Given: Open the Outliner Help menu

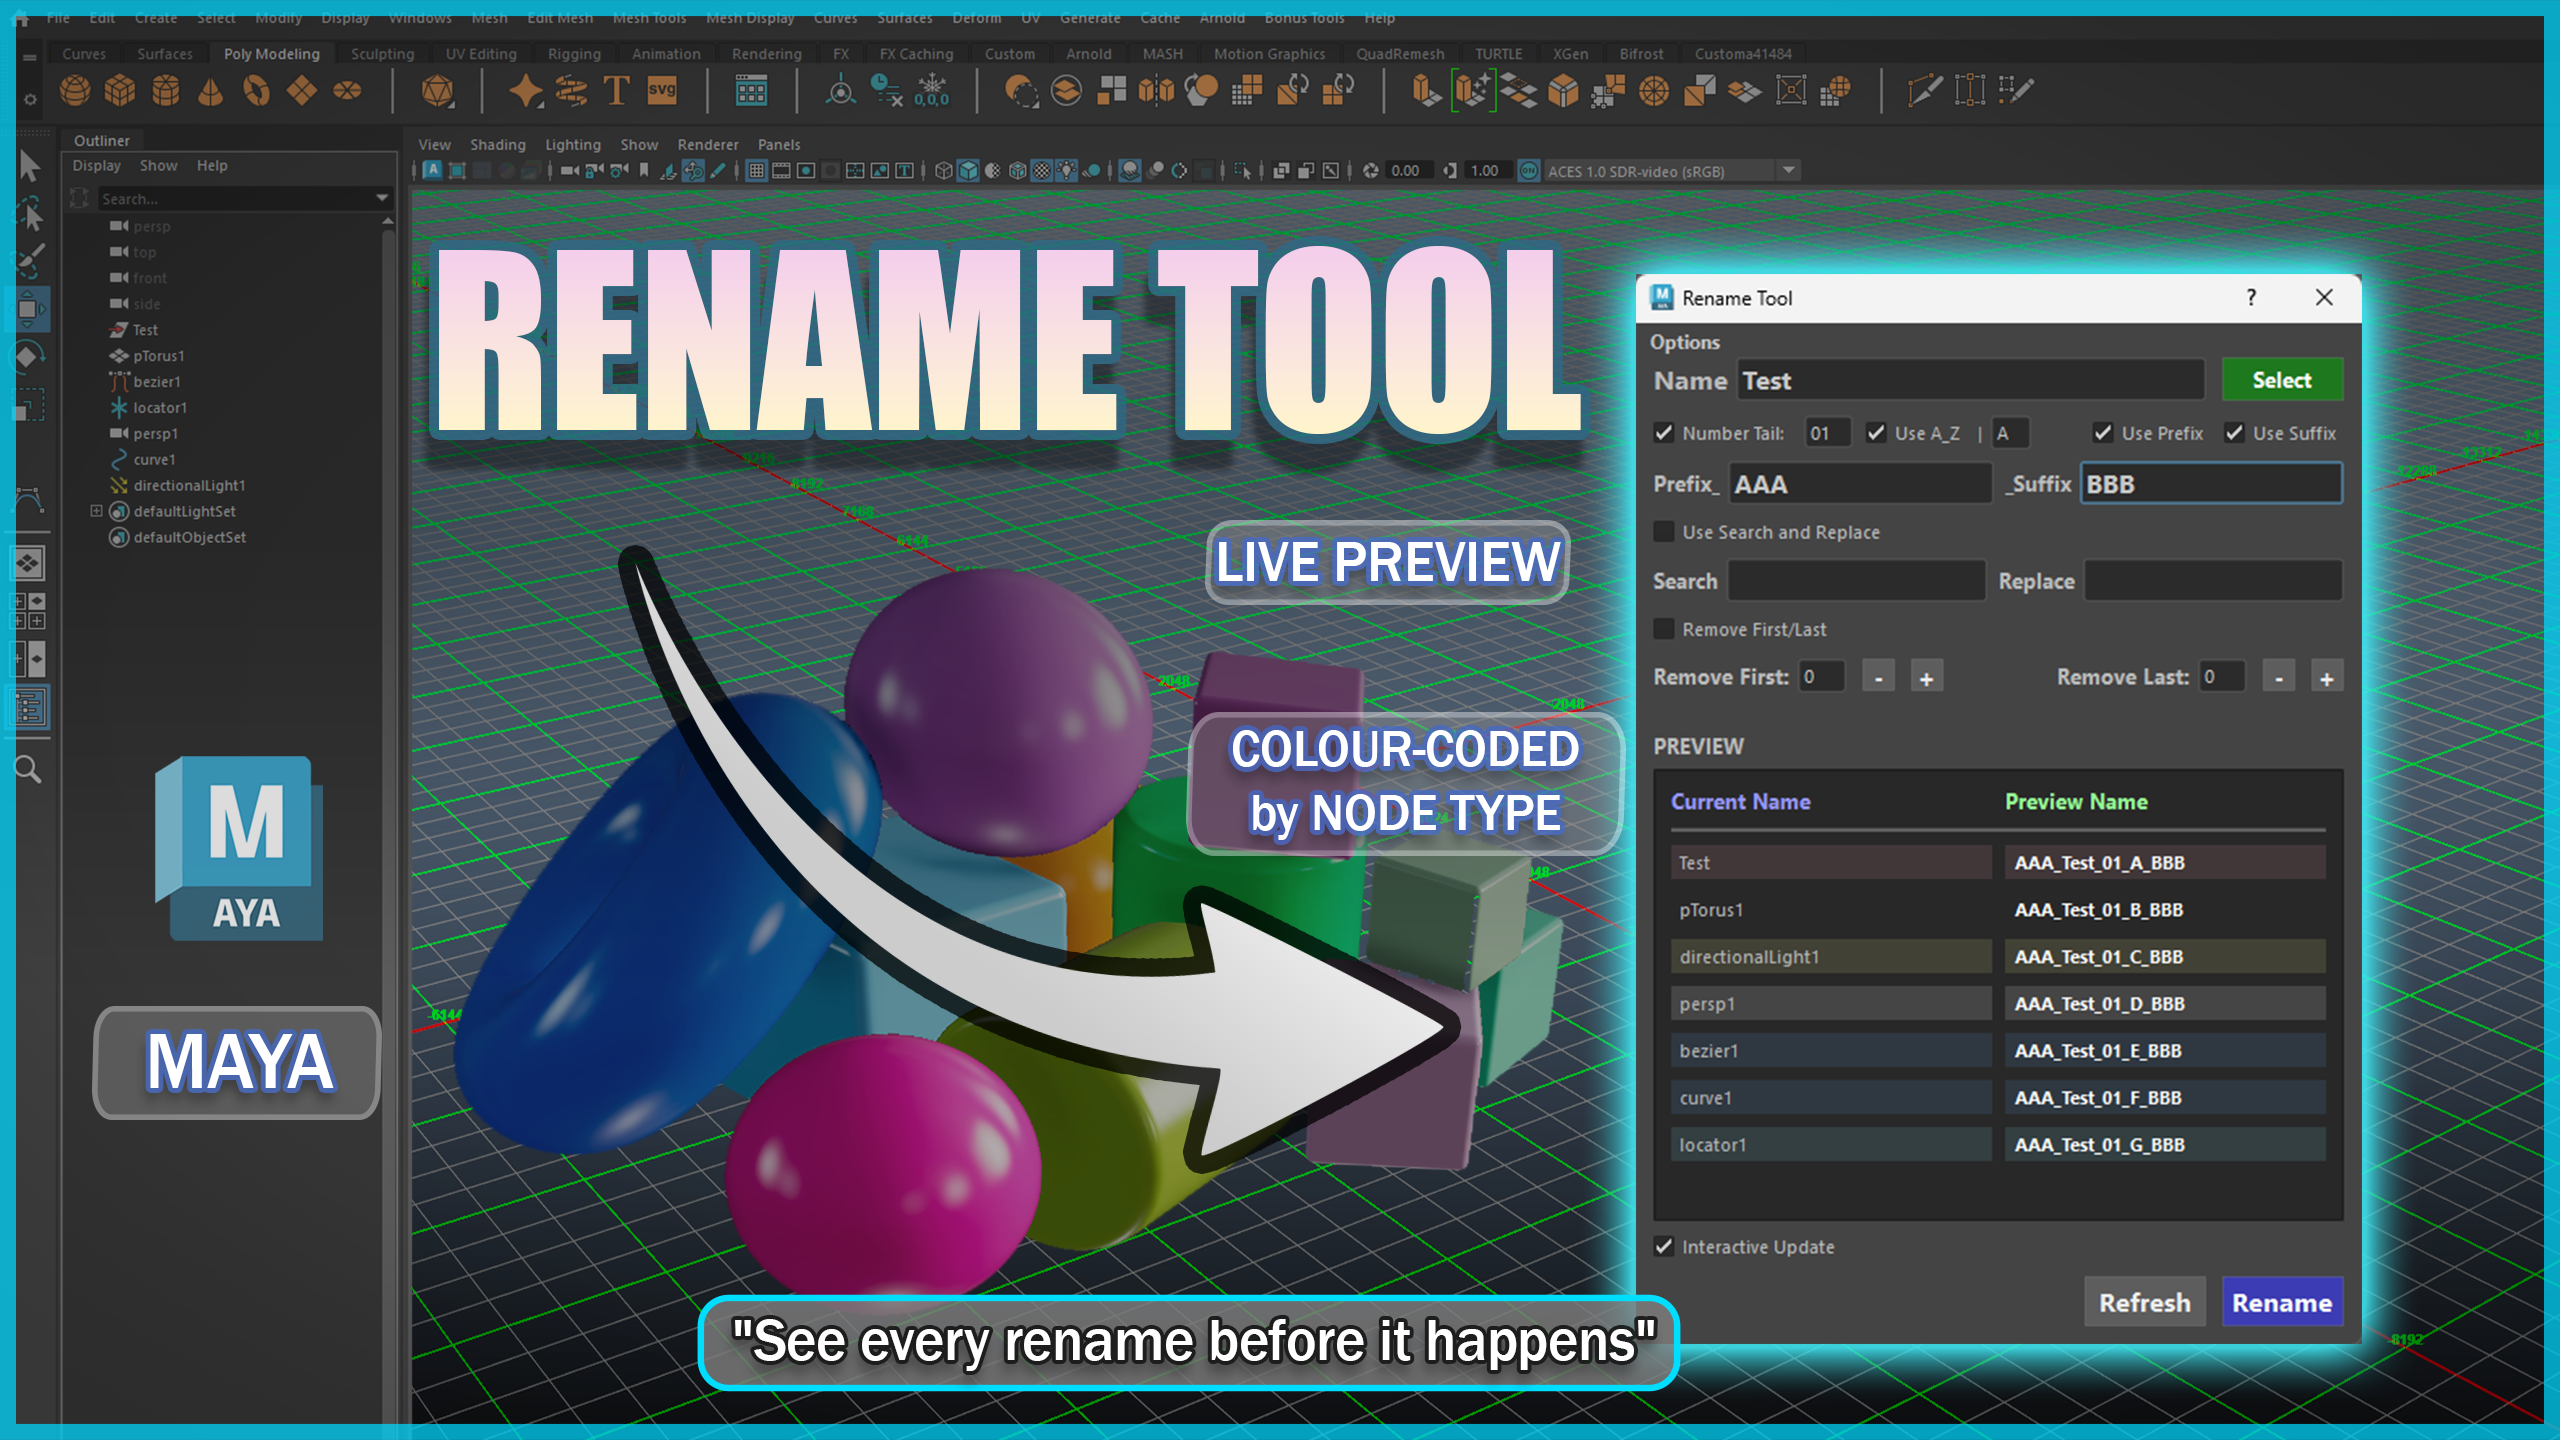Looking at the screenshot, I should 212,166.
